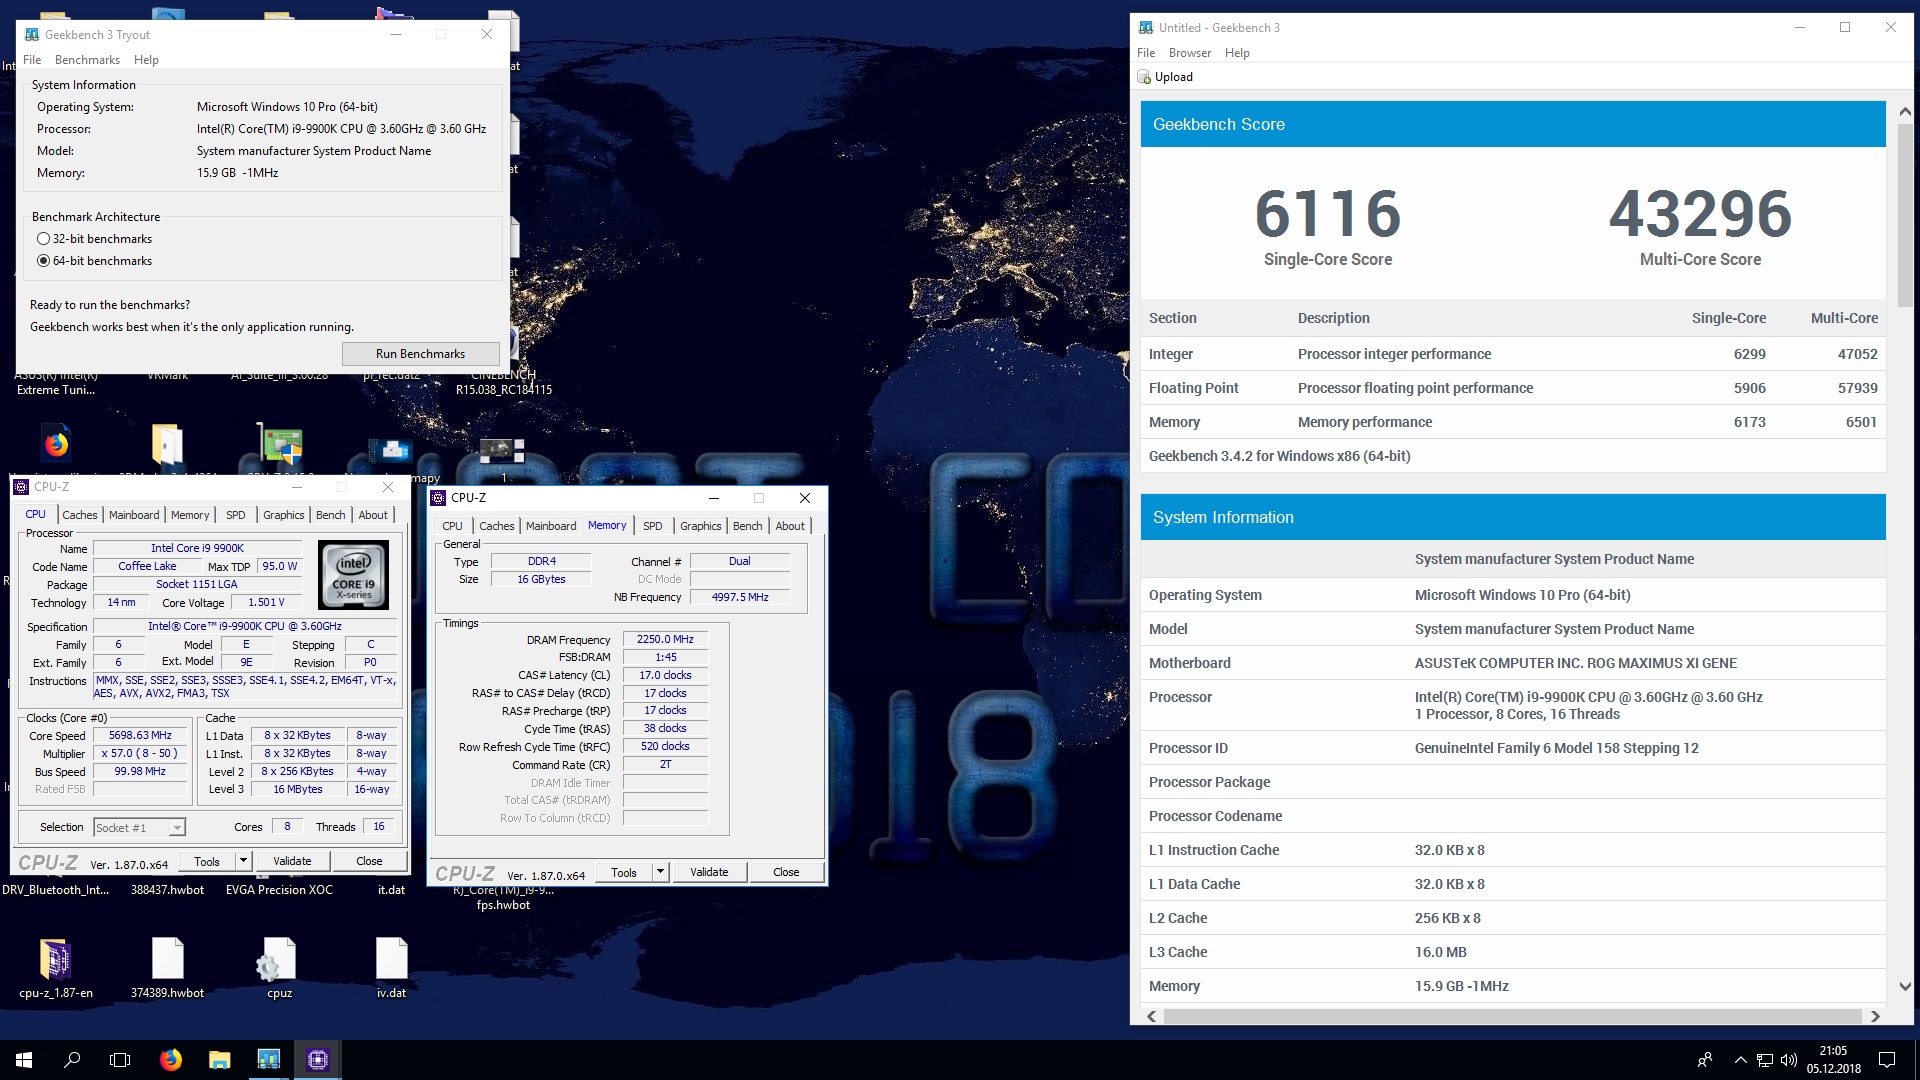Click Tools button in left CPU-Z window
The width and height of the screenshot is (1920, 1080).
click(x=207, y=861)
